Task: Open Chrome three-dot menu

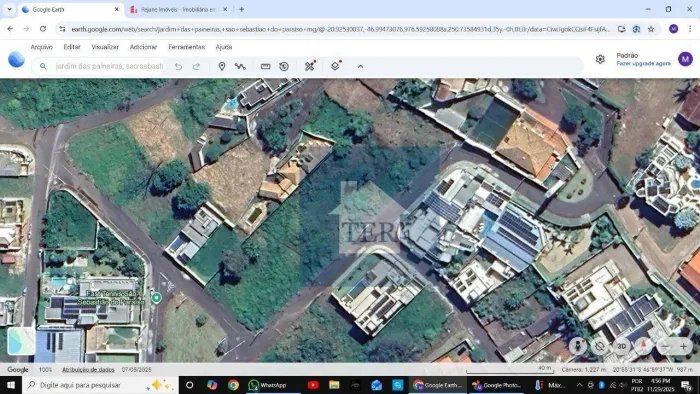Action: coord(690,29)
